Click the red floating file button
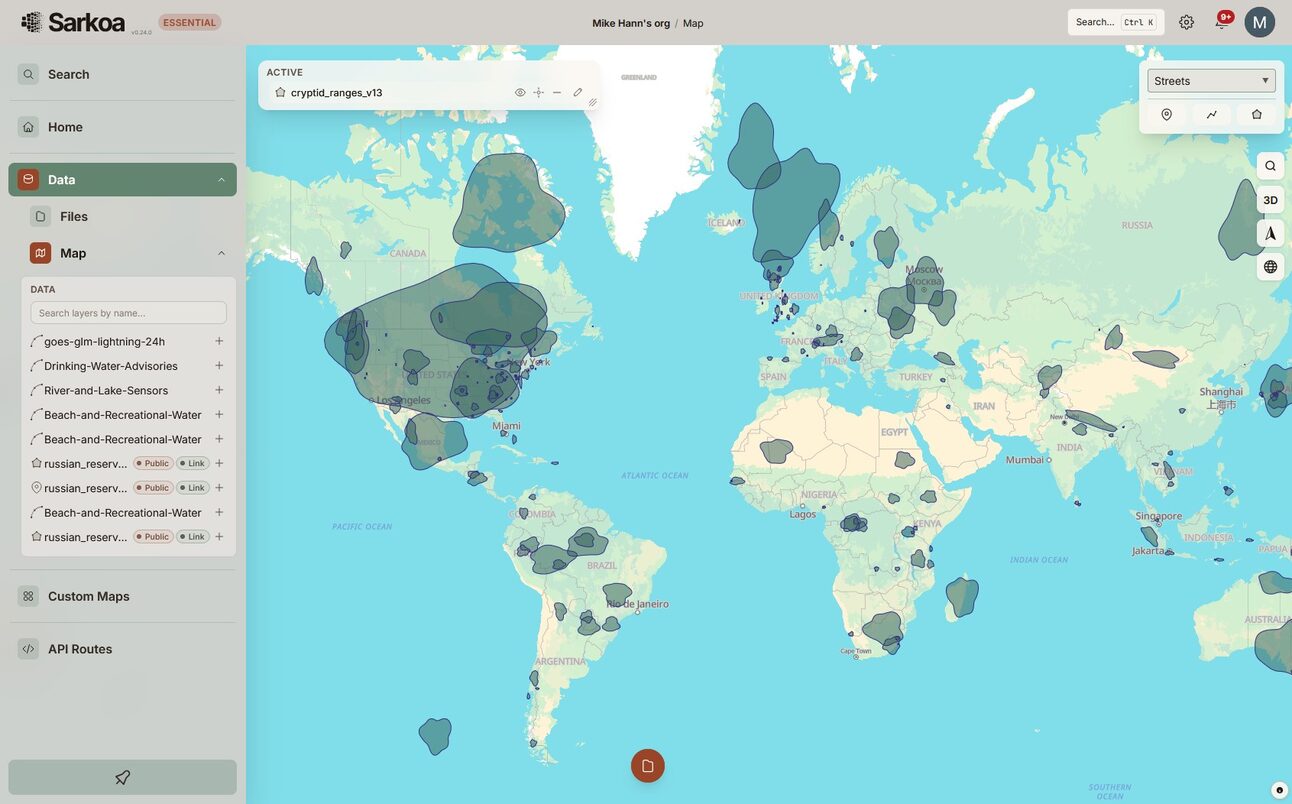1292x804 pixels. (648, 766)
